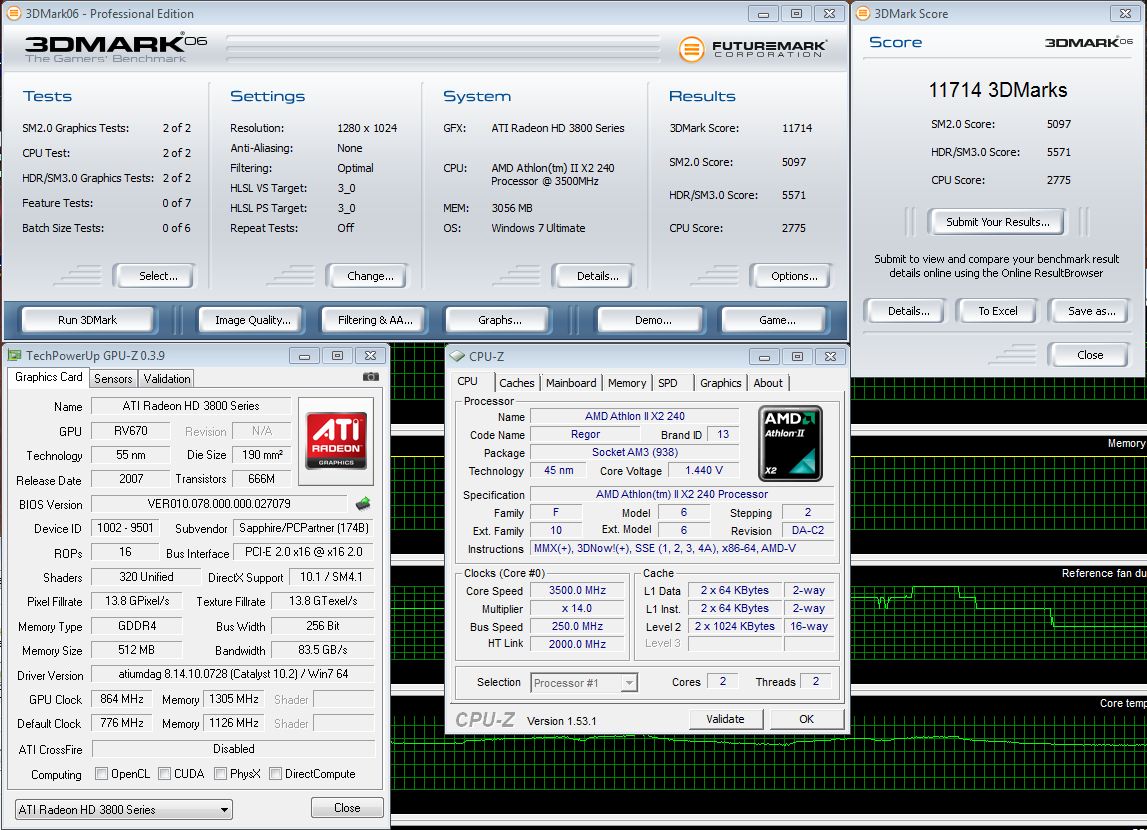Screen dimensions: 1147x830
Task: Toggle the PhysX checkbox
Action: click(220, 774)
